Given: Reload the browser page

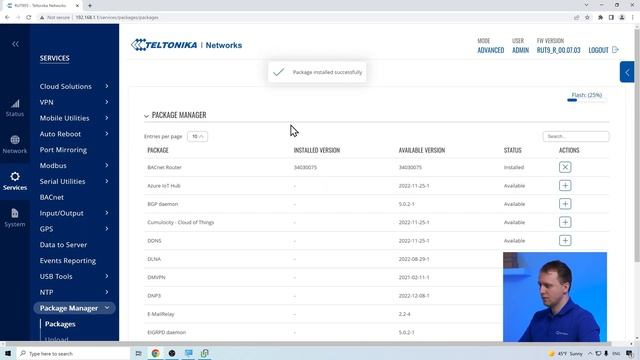Looking at the screenshot, I should pyautogui.click(x=29, y=17).
